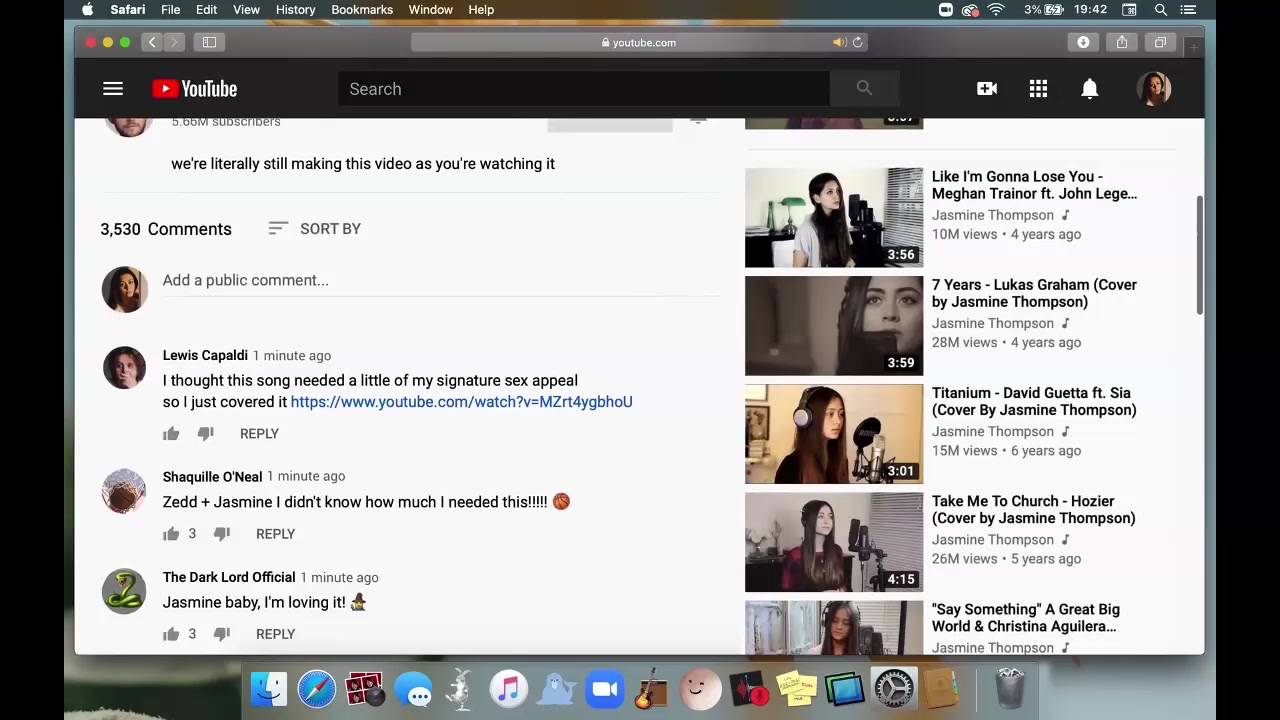Open the Safari share button

point(1122,42)
